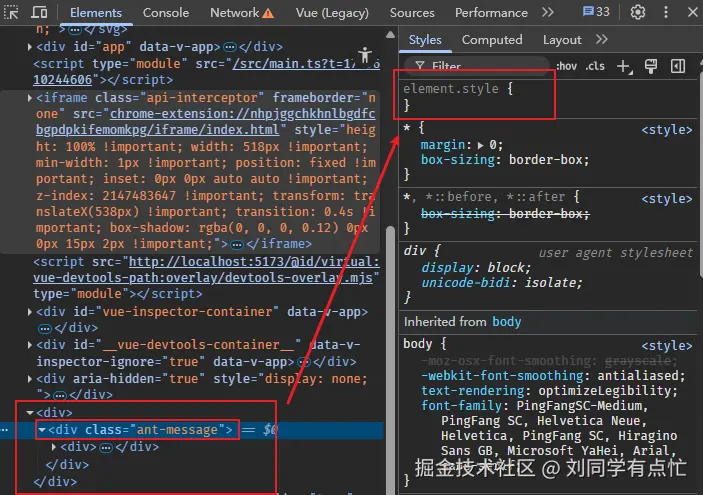Expand the vue-inspector-container div
The image size is (703, 495).
click(x=30, y=312)
